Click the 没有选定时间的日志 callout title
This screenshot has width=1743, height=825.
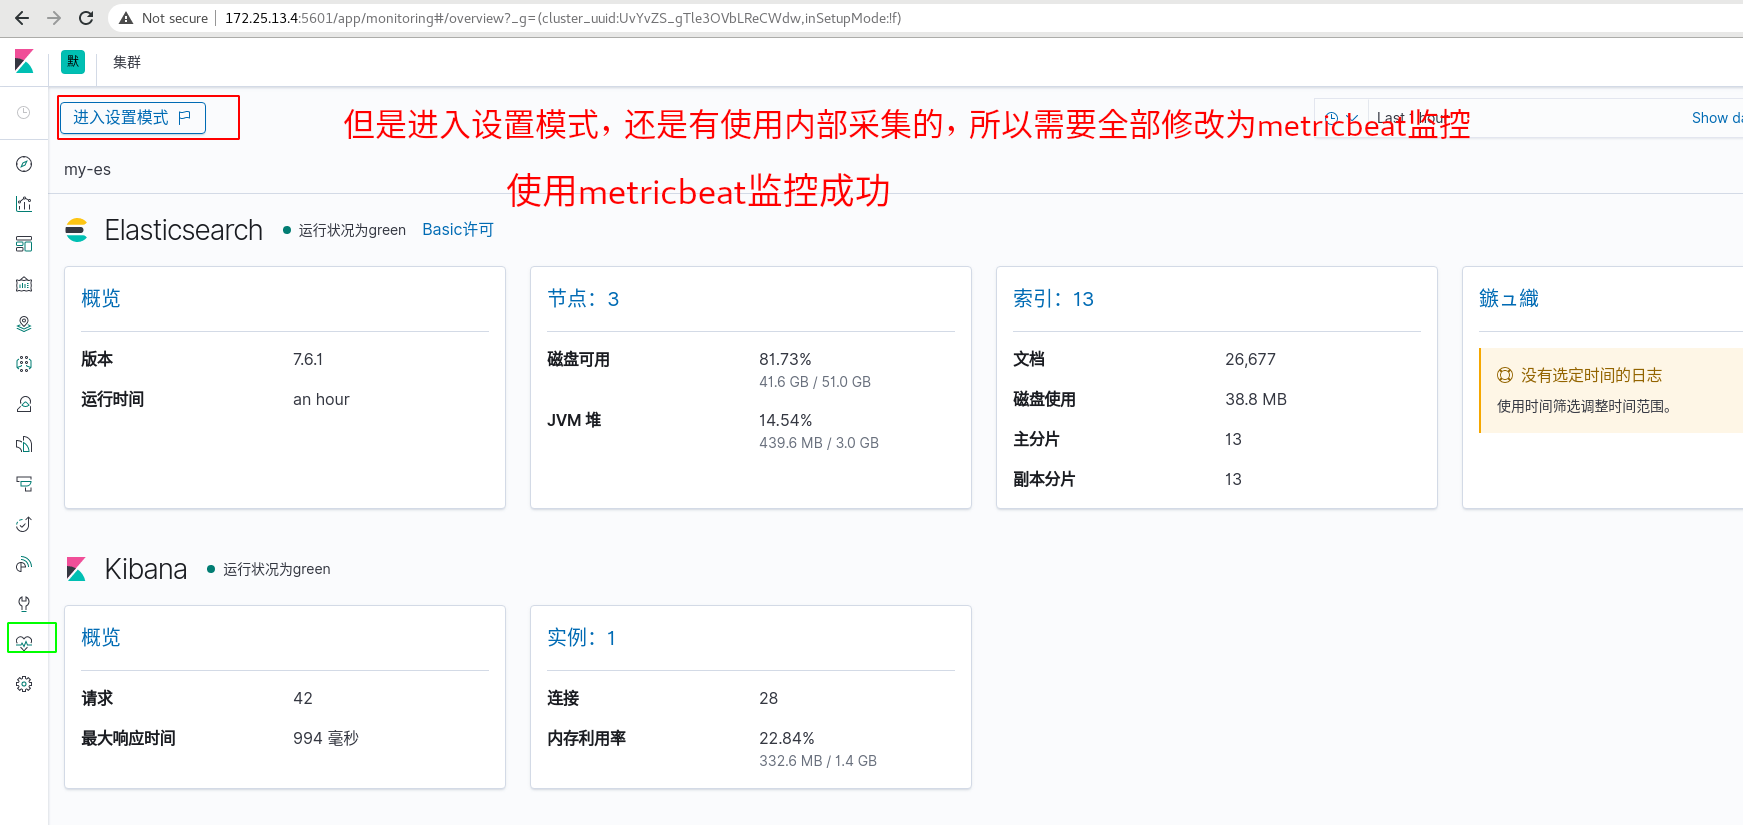pyautogui.click(x=1591, y=375)
